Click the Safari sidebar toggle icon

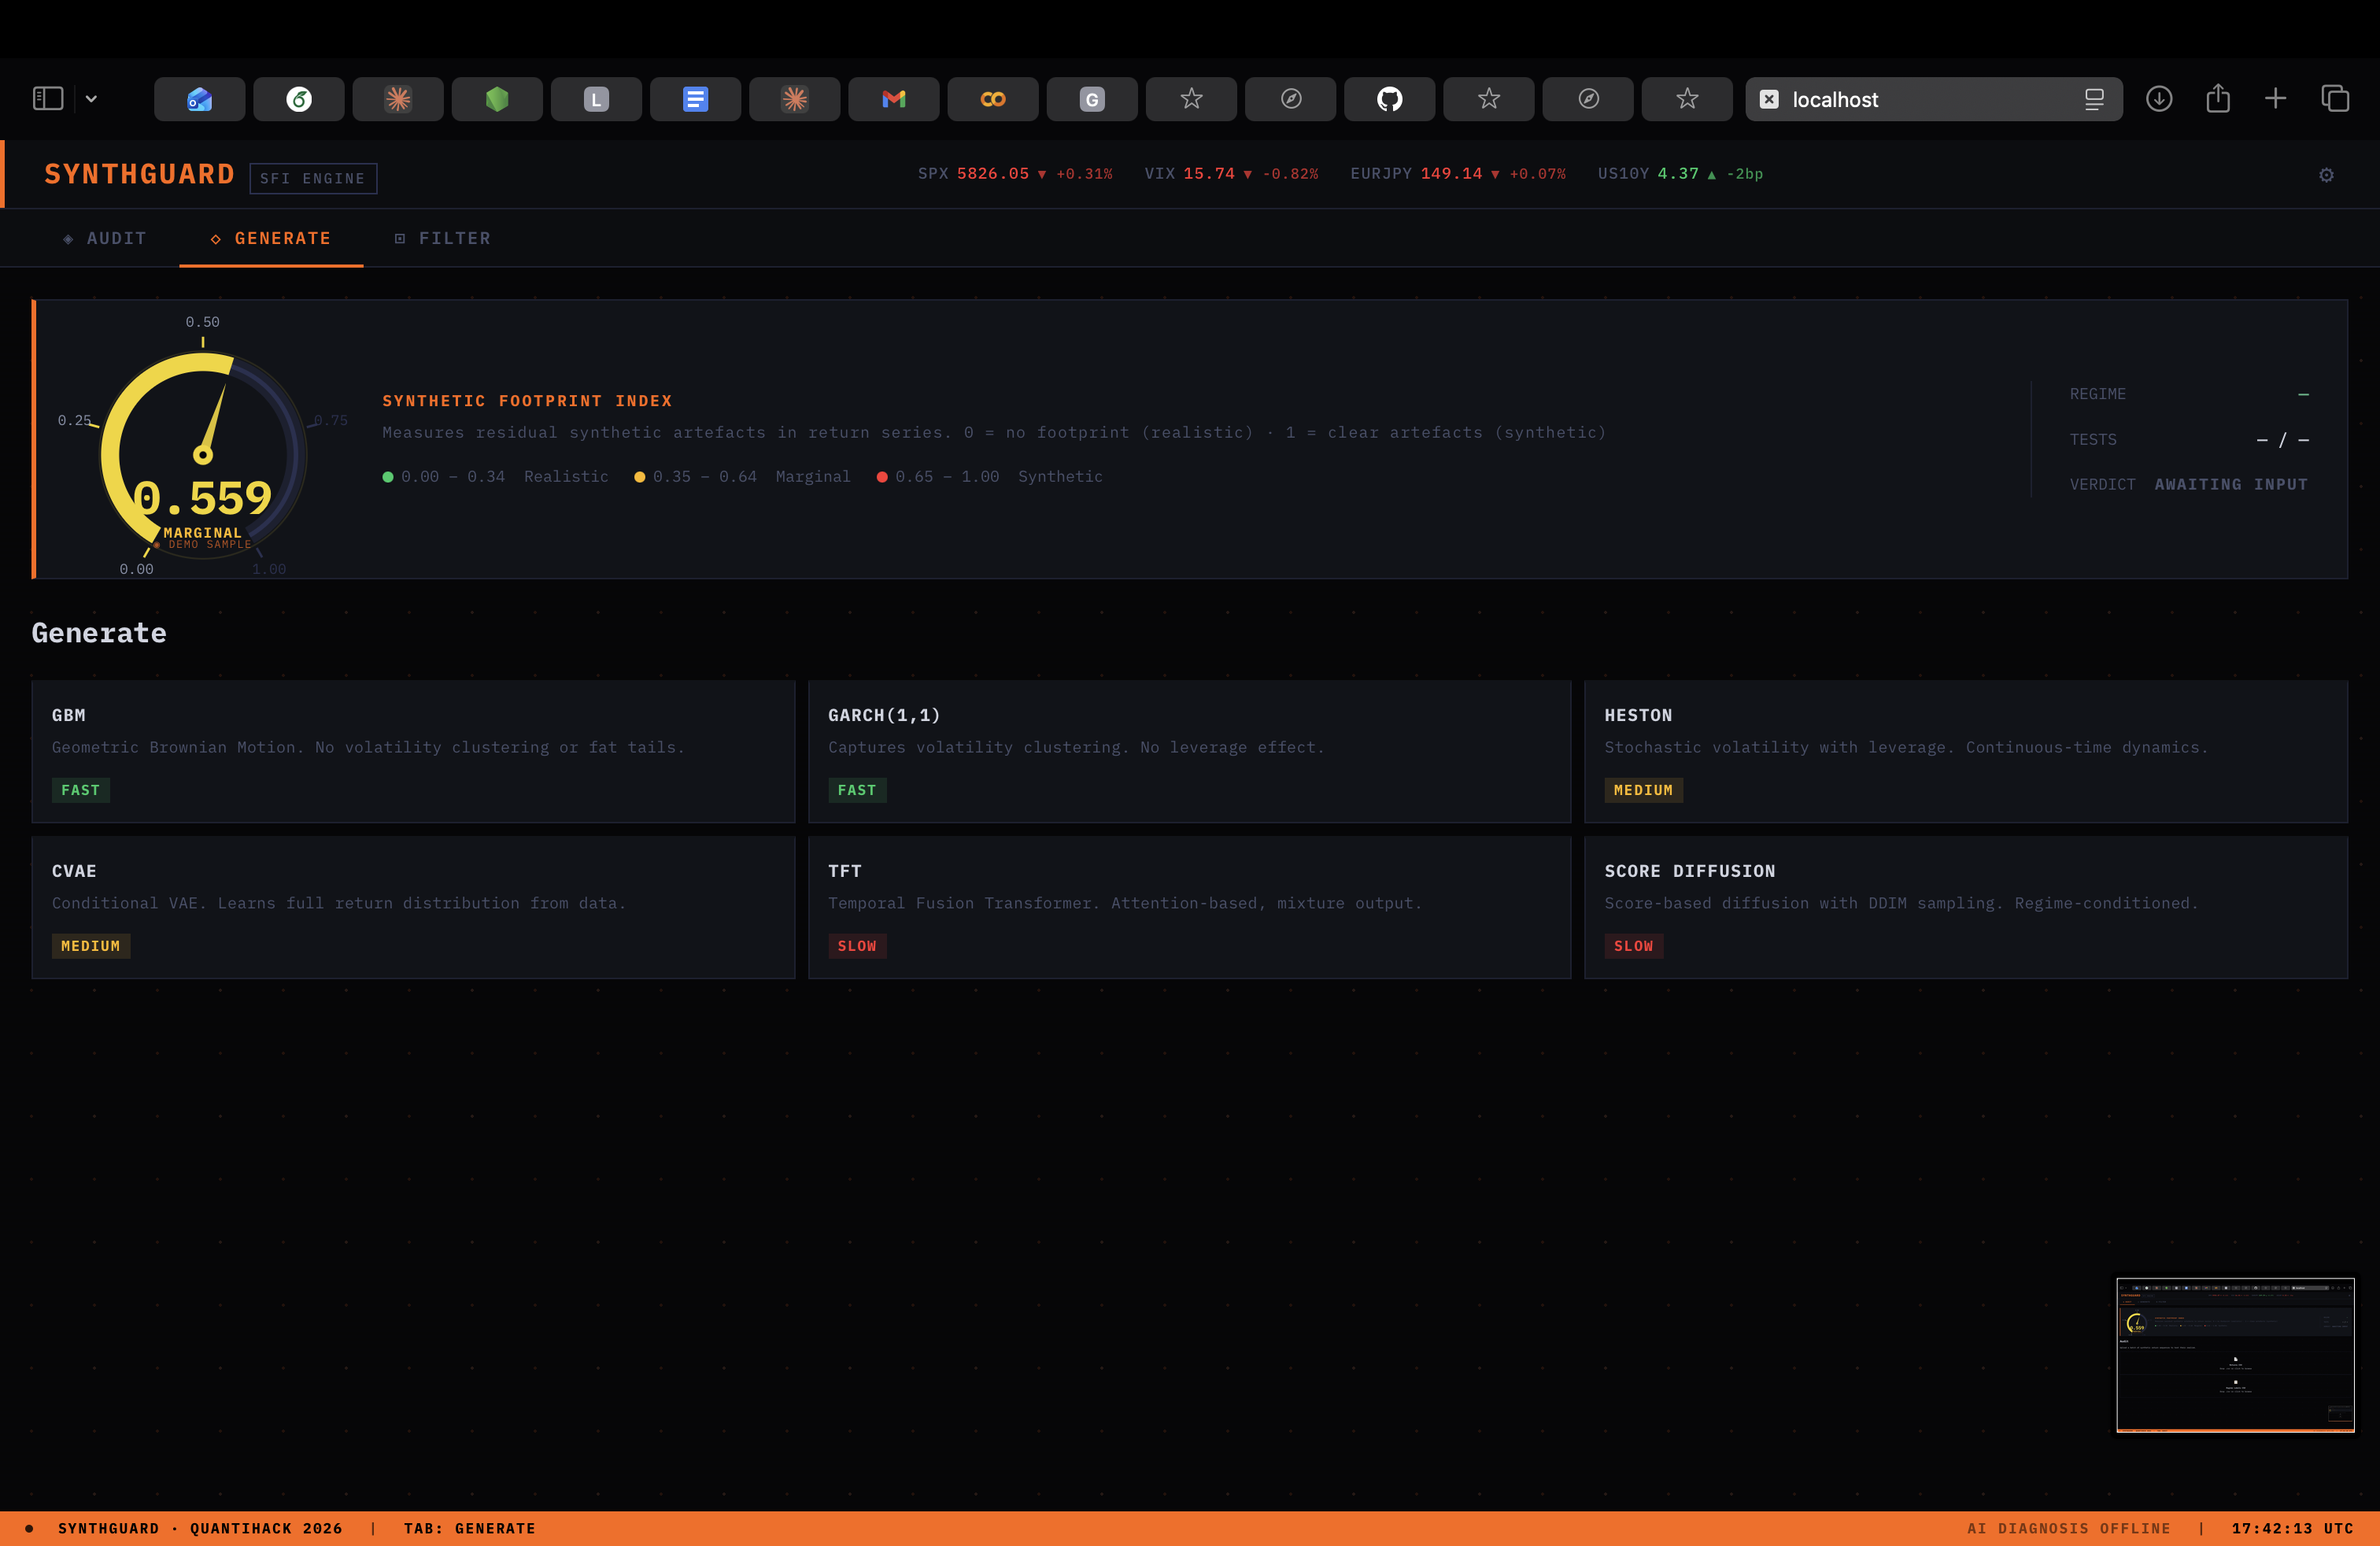coord(48,98)
